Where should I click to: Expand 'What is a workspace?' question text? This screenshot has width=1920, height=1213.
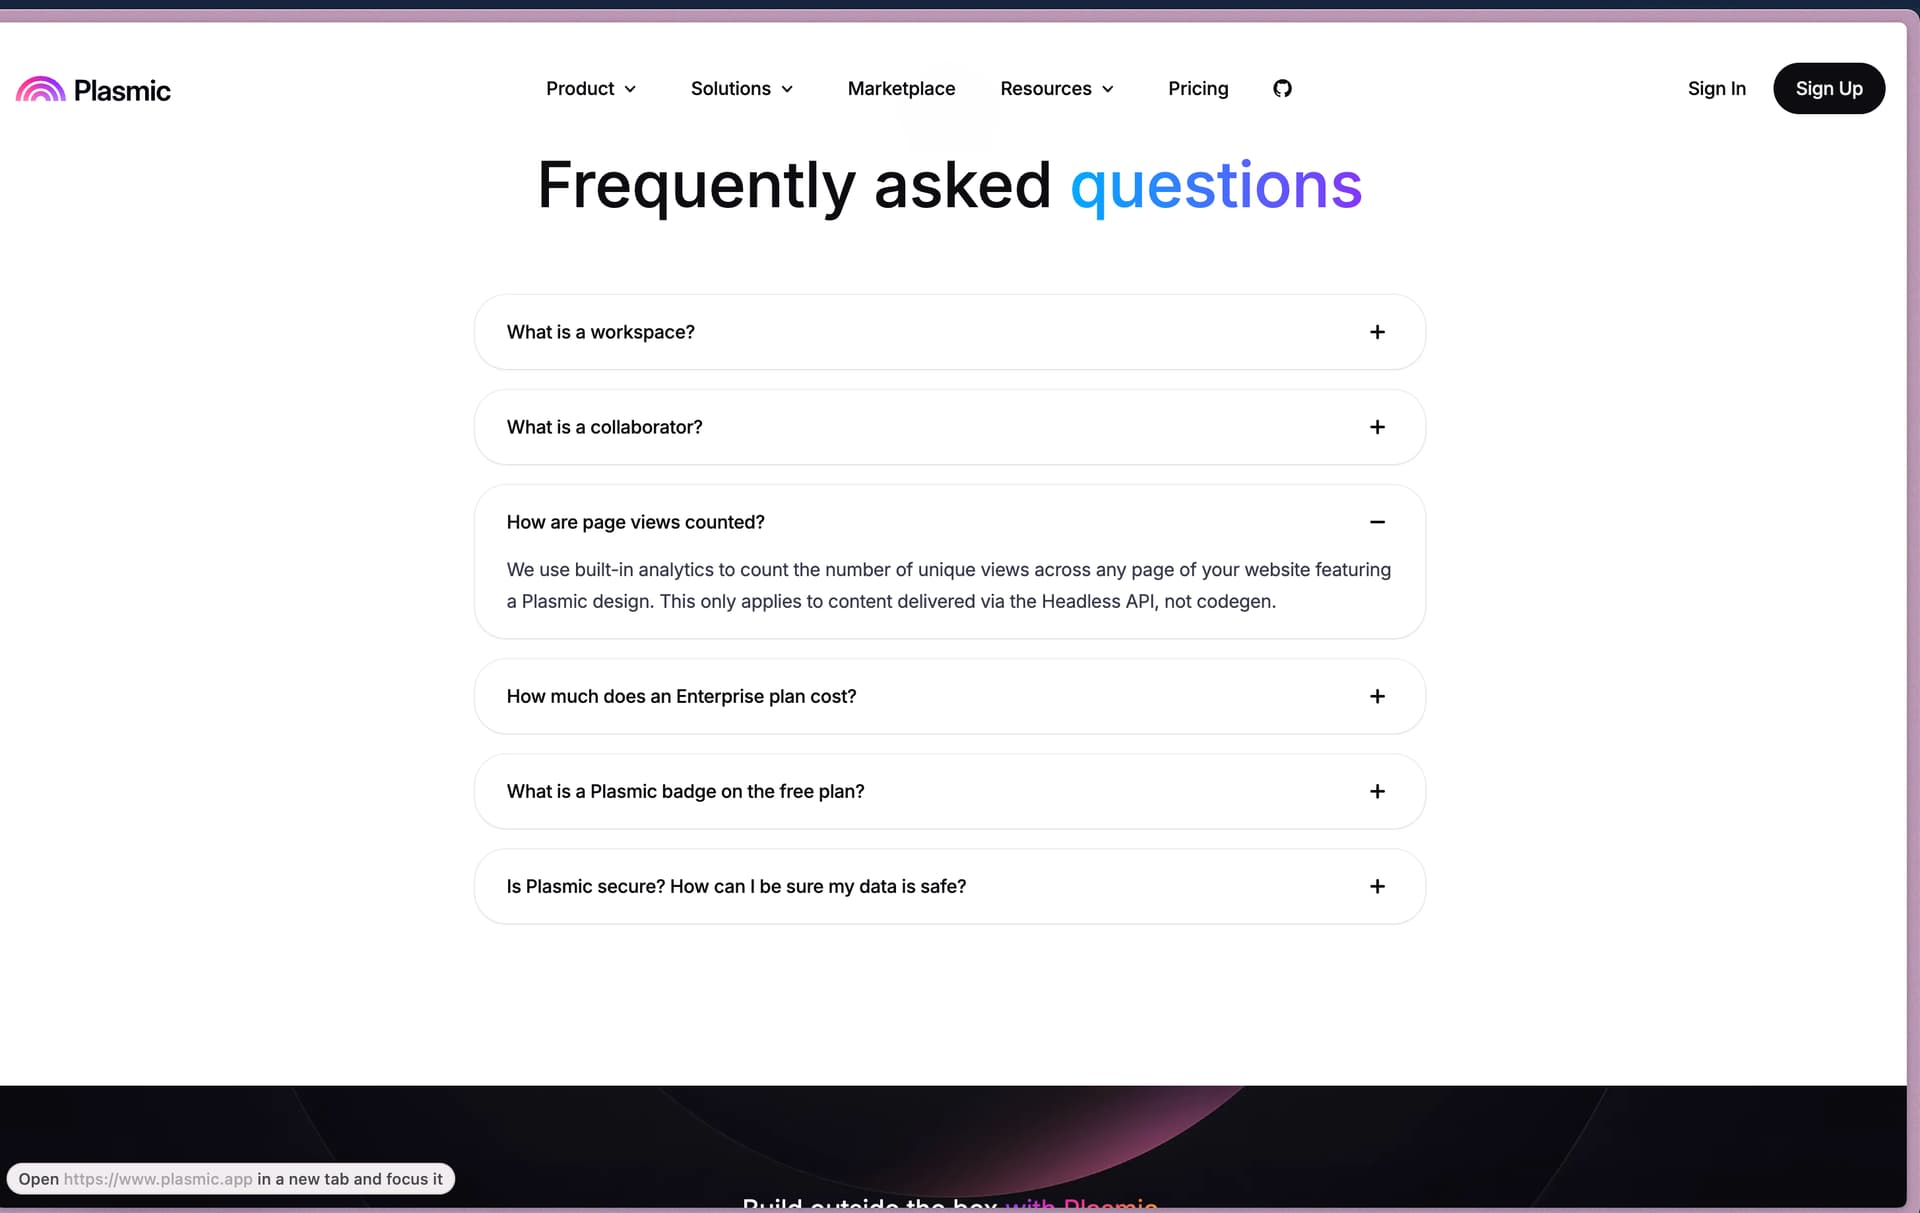click(600, 332)
